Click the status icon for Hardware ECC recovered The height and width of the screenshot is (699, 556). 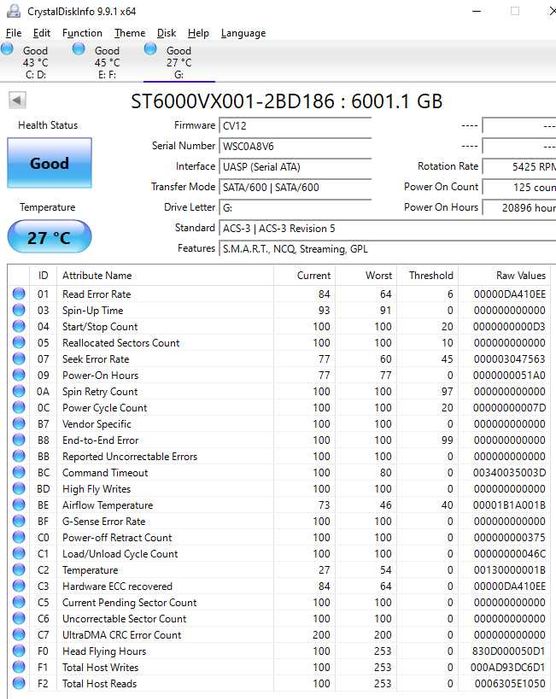[x=19, y=586]
